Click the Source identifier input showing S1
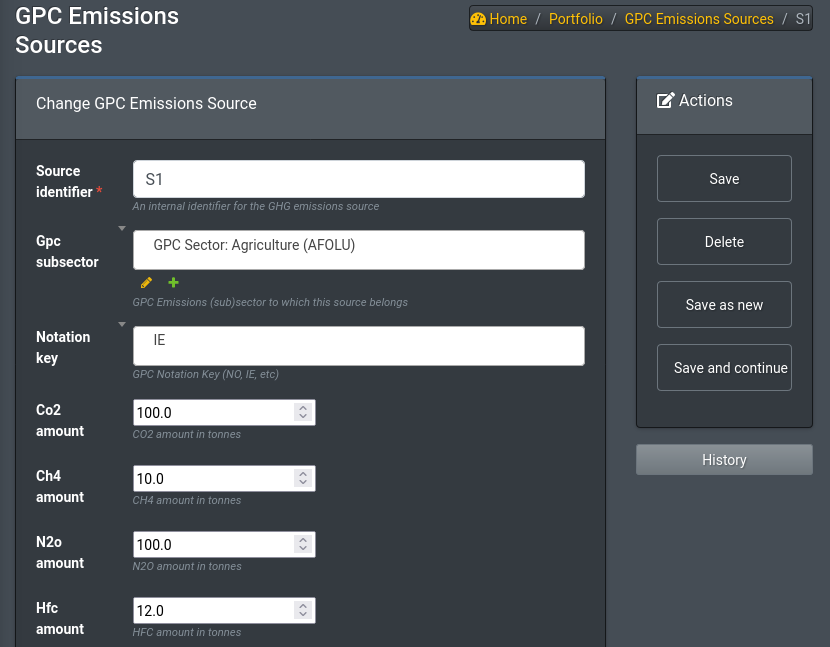Viewport: 830px width, 647px height. [x=359, y=179]
